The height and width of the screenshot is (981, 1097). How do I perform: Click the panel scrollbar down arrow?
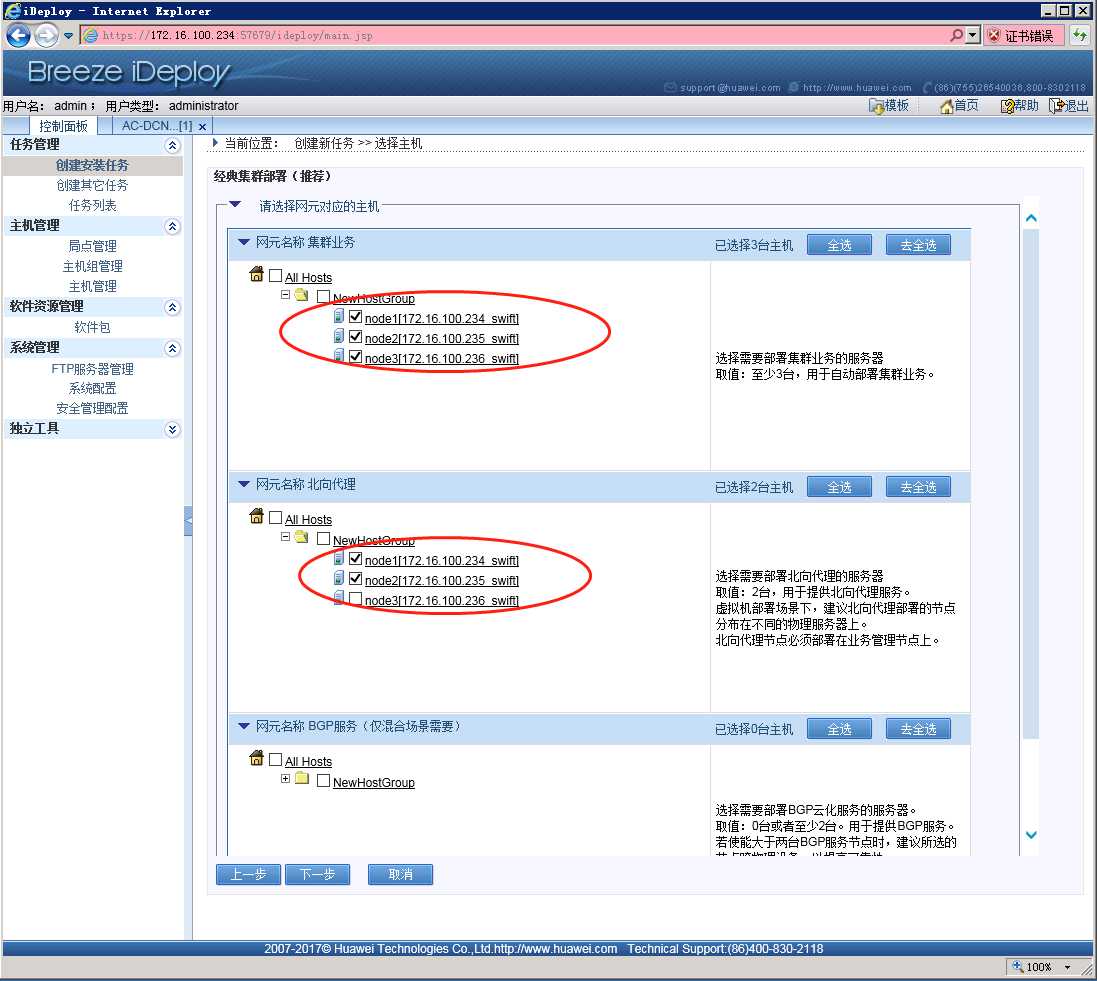click(x=1031, y=835)
